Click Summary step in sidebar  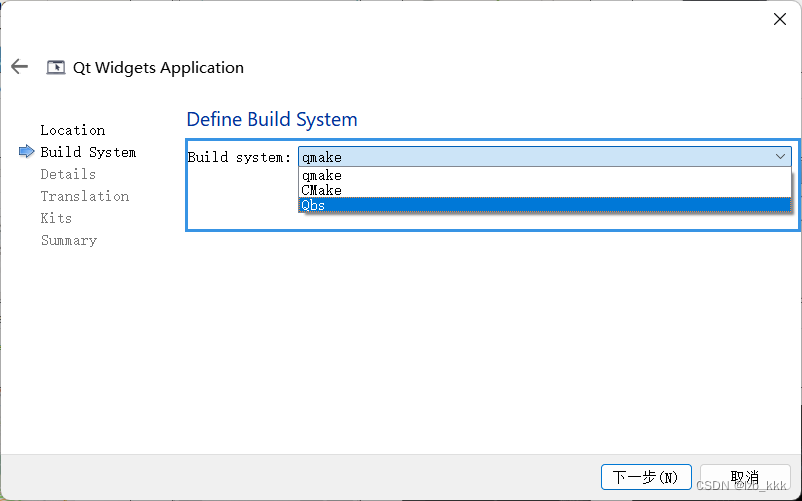click(69, 240)
